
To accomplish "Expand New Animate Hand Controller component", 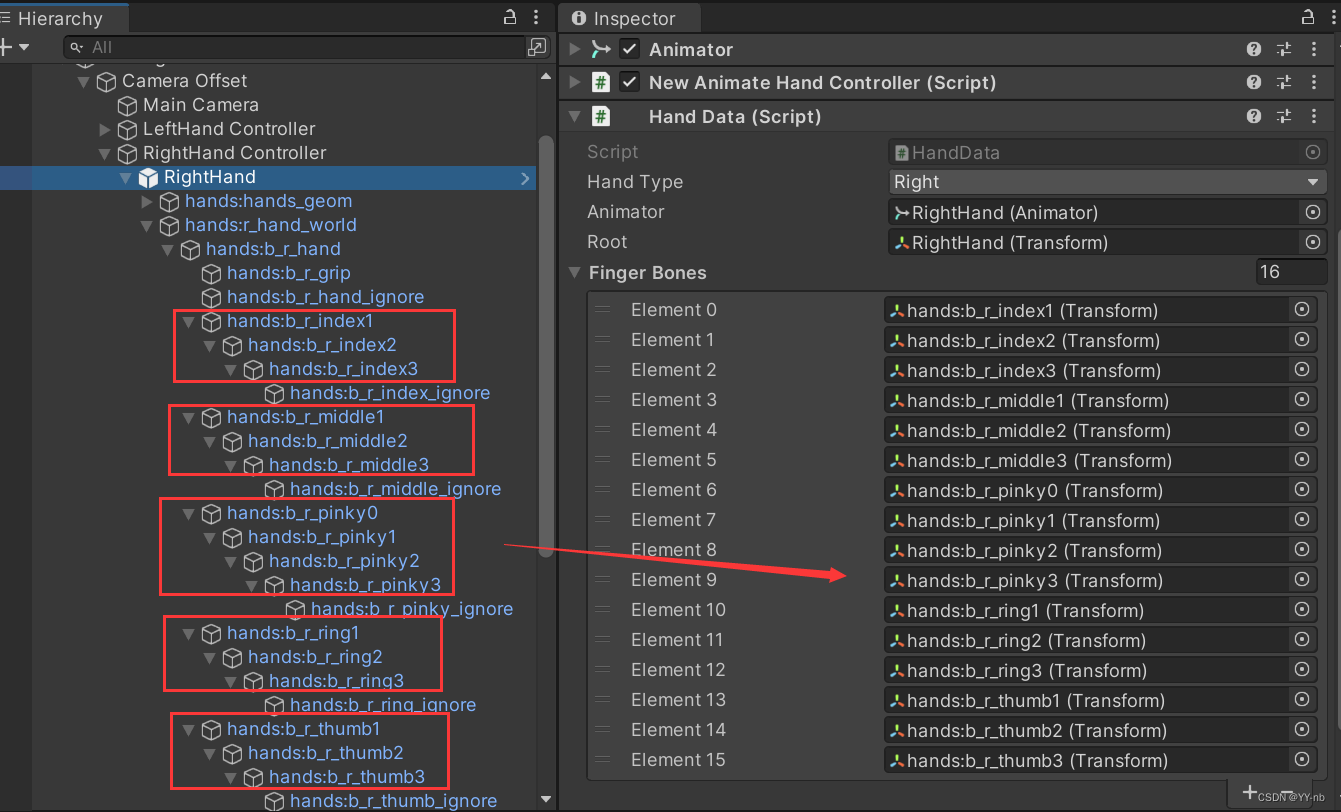I will pyautogui.click(x=575, y=82).
